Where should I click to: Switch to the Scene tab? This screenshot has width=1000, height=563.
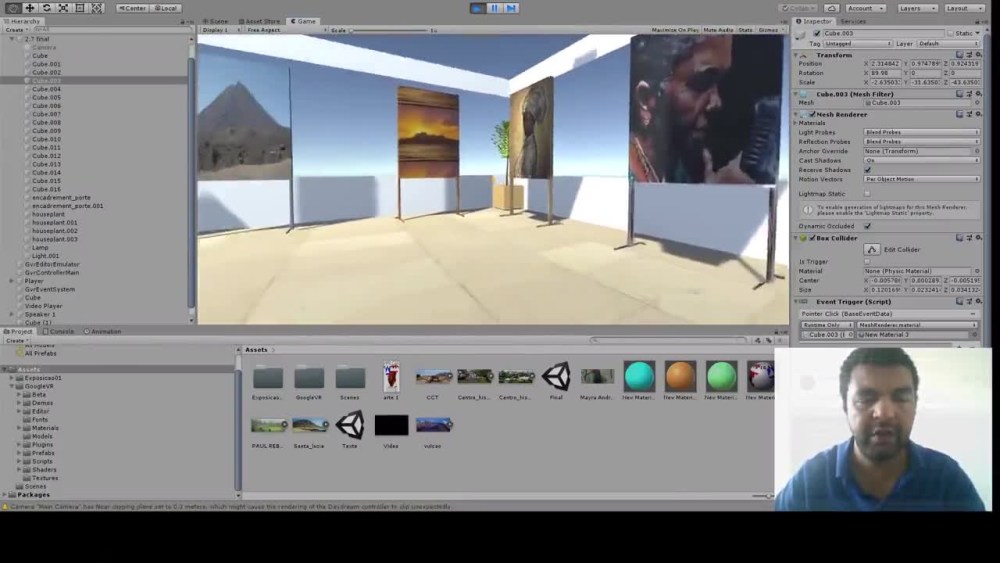(216, 21)
